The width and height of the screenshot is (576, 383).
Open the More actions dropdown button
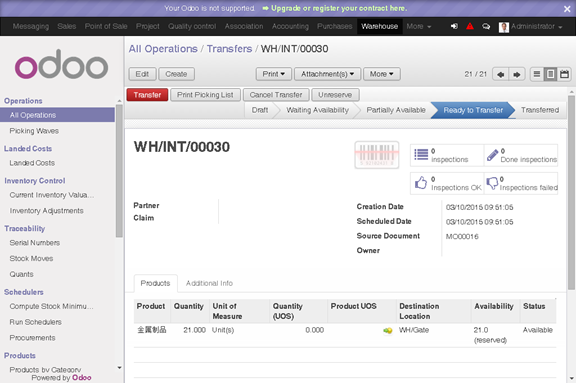tap(382, 74)
